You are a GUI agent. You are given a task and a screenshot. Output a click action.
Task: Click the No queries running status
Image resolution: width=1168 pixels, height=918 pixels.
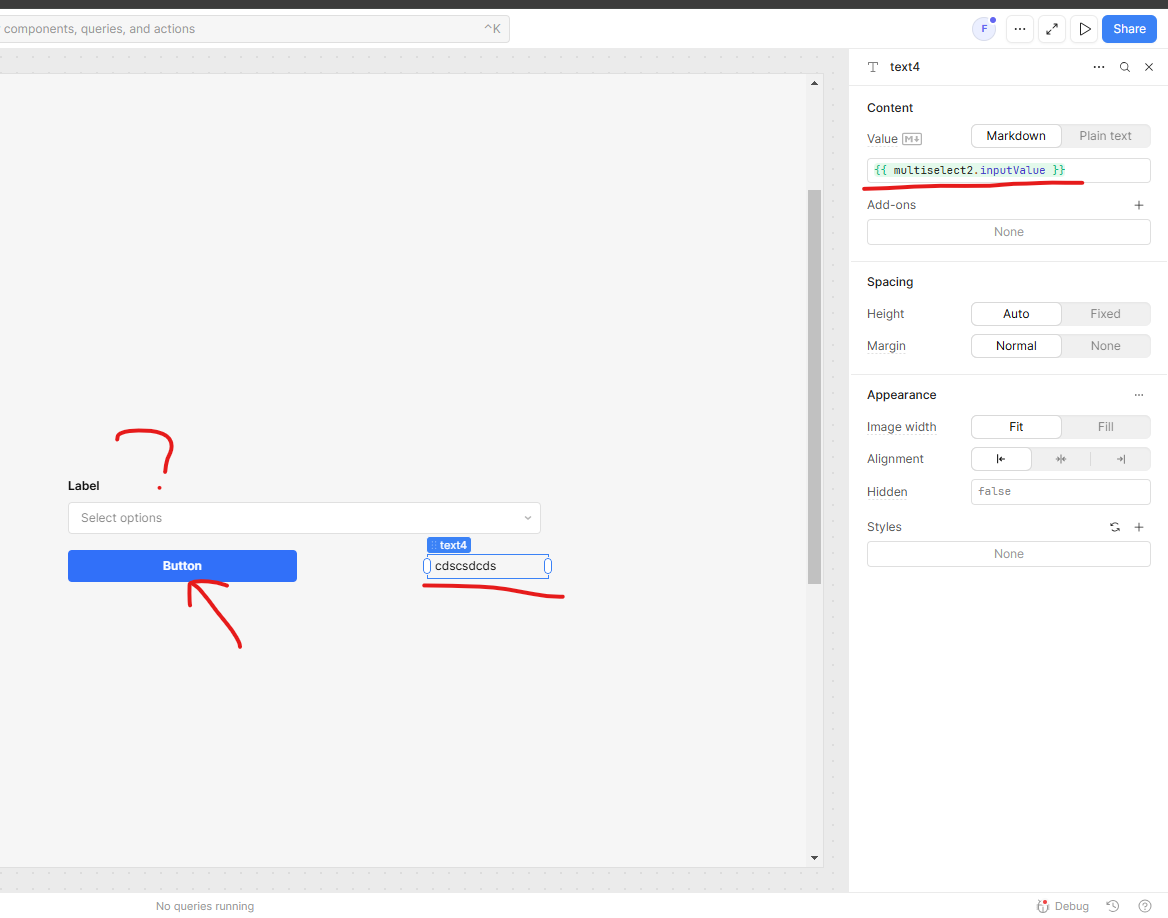[205, 906]
